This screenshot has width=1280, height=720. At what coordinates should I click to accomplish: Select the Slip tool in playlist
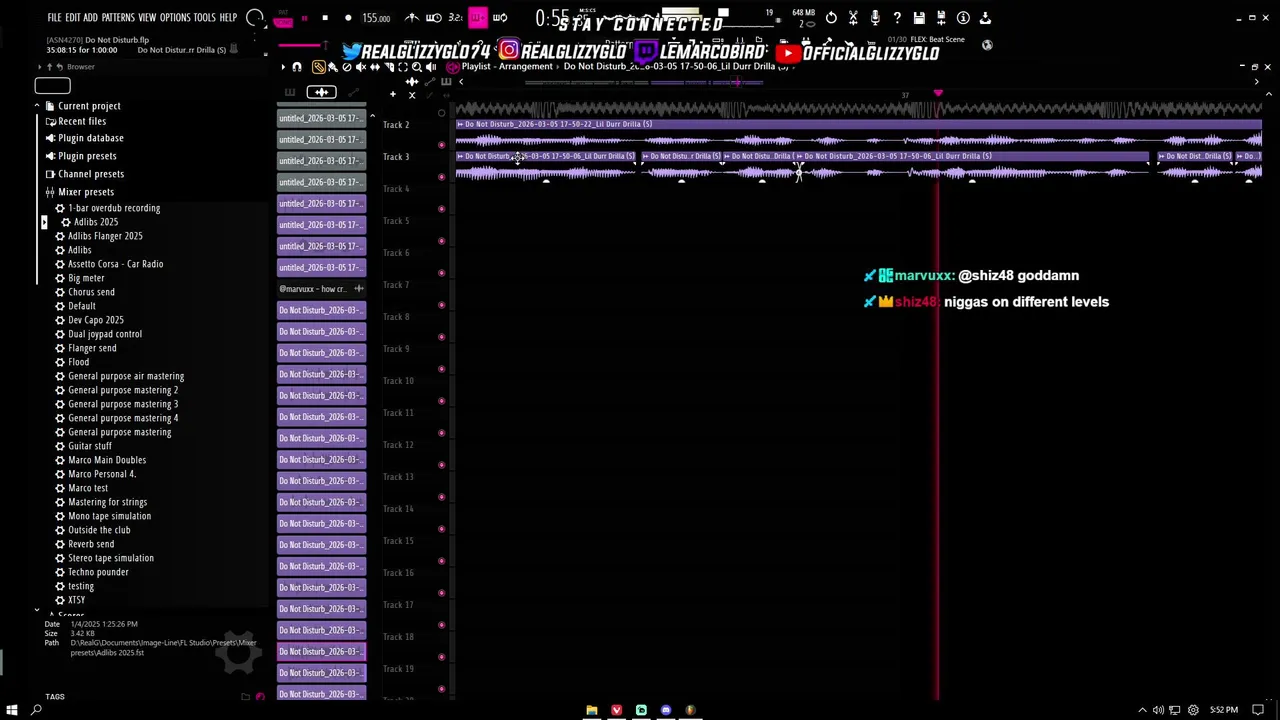click(375, 67)
